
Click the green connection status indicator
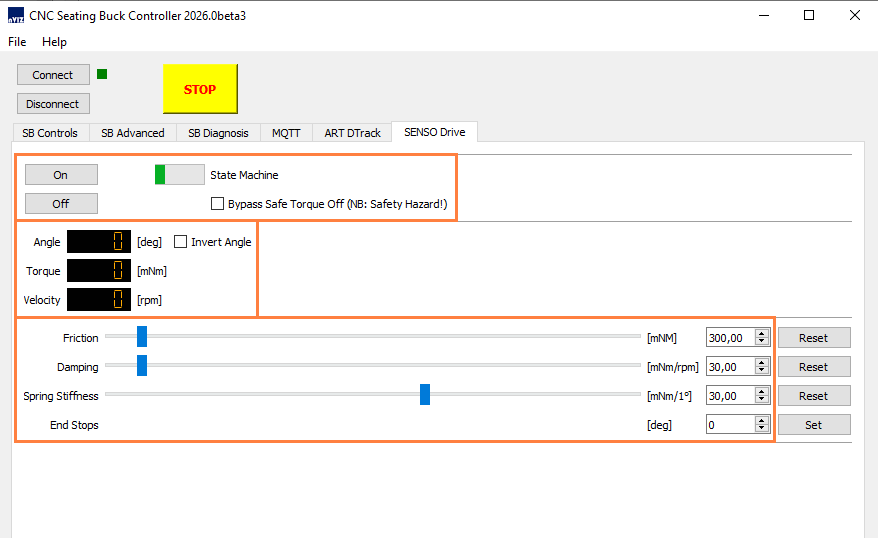102,74
